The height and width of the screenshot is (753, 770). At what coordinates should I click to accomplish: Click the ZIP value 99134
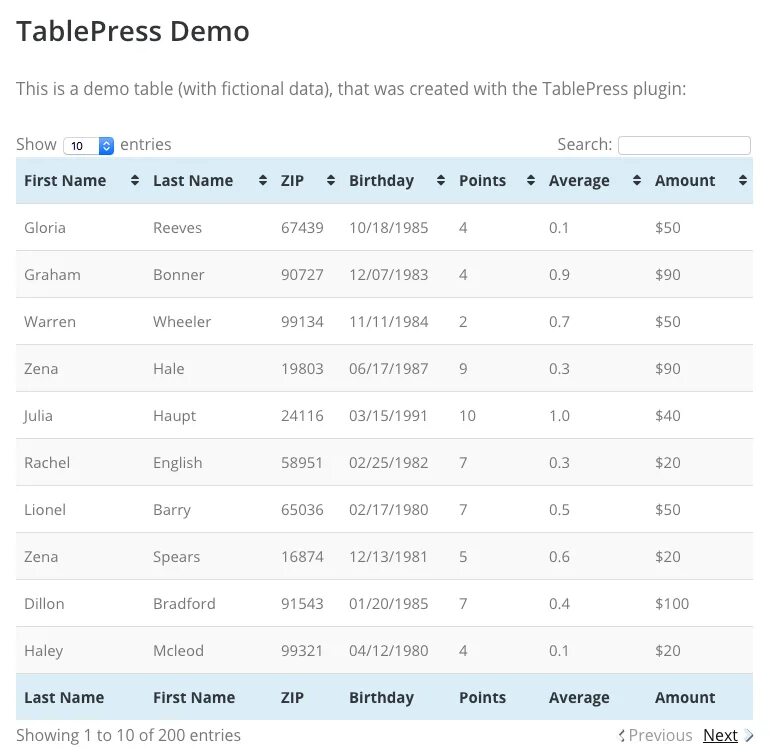[x=302, y=322]
